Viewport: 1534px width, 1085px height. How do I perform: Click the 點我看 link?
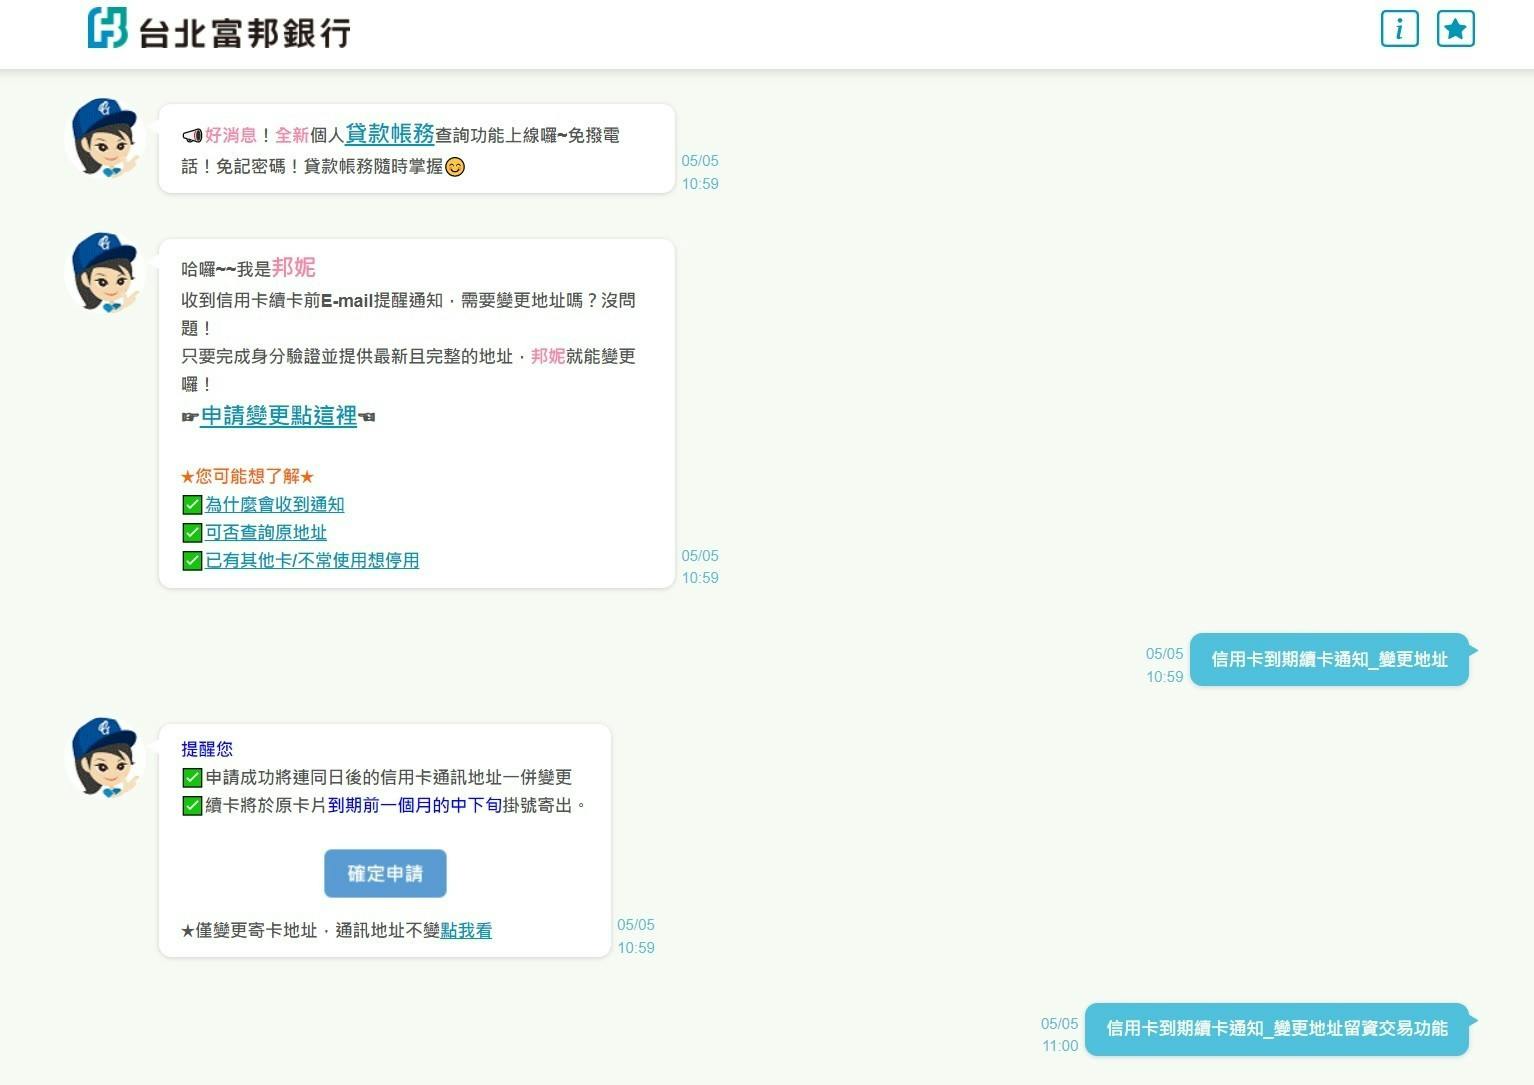pyautogui.click(x=466, y=931)
